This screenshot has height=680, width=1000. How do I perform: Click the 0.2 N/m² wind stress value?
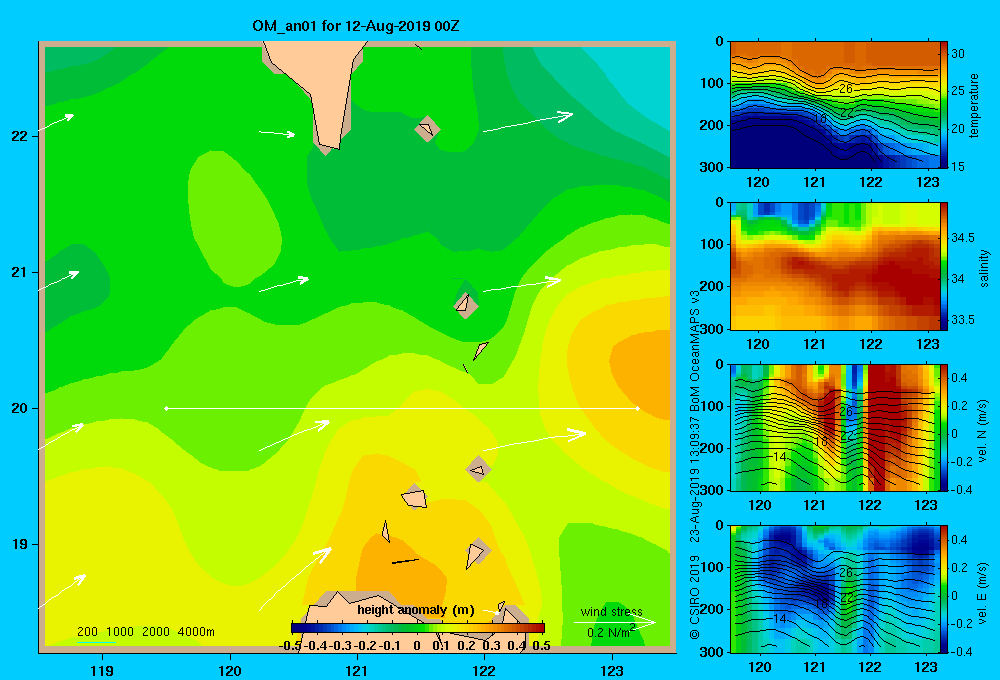(x=611, y=632)
